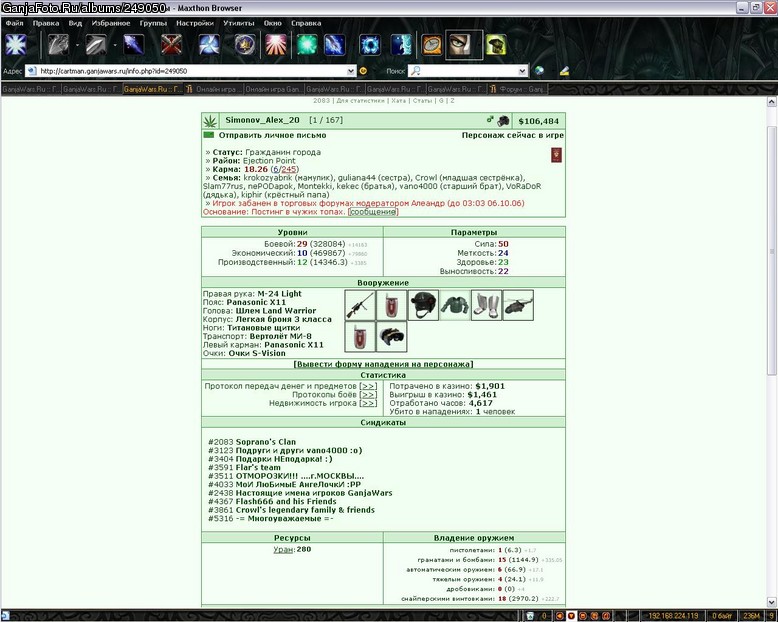
Task: Open player real estate arrow link
Action: pyautogui.click(x=368, y=403)
